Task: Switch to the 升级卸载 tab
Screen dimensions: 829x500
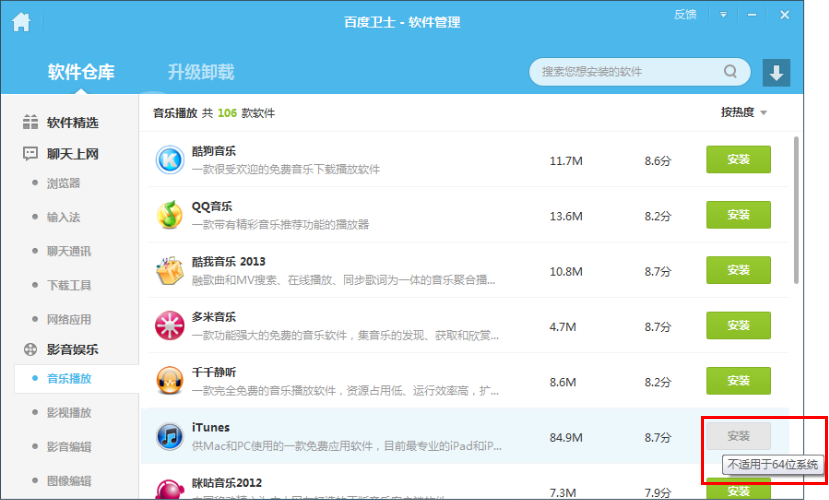Action: click(x=200, y=72)
